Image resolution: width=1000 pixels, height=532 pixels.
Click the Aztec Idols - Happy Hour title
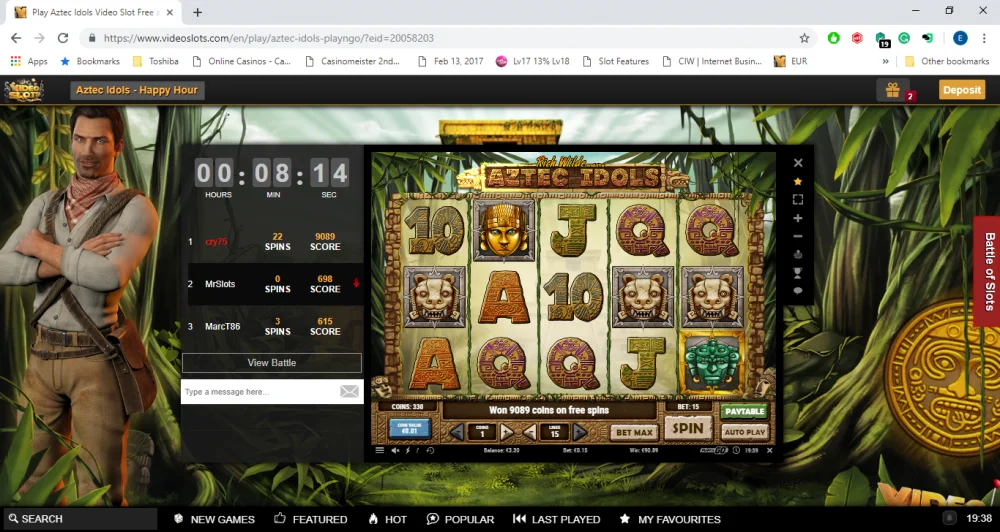click(137, 90)
